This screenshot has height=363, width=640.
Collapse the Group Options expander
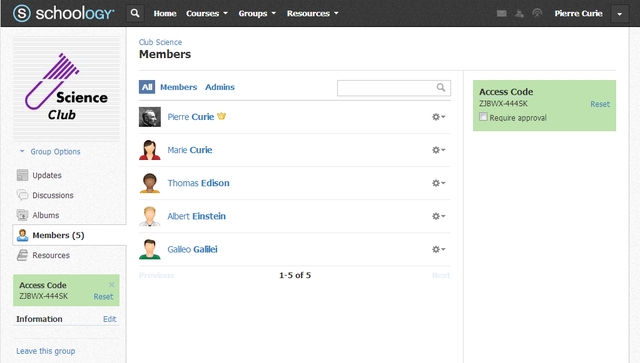(x=50, y=151)
